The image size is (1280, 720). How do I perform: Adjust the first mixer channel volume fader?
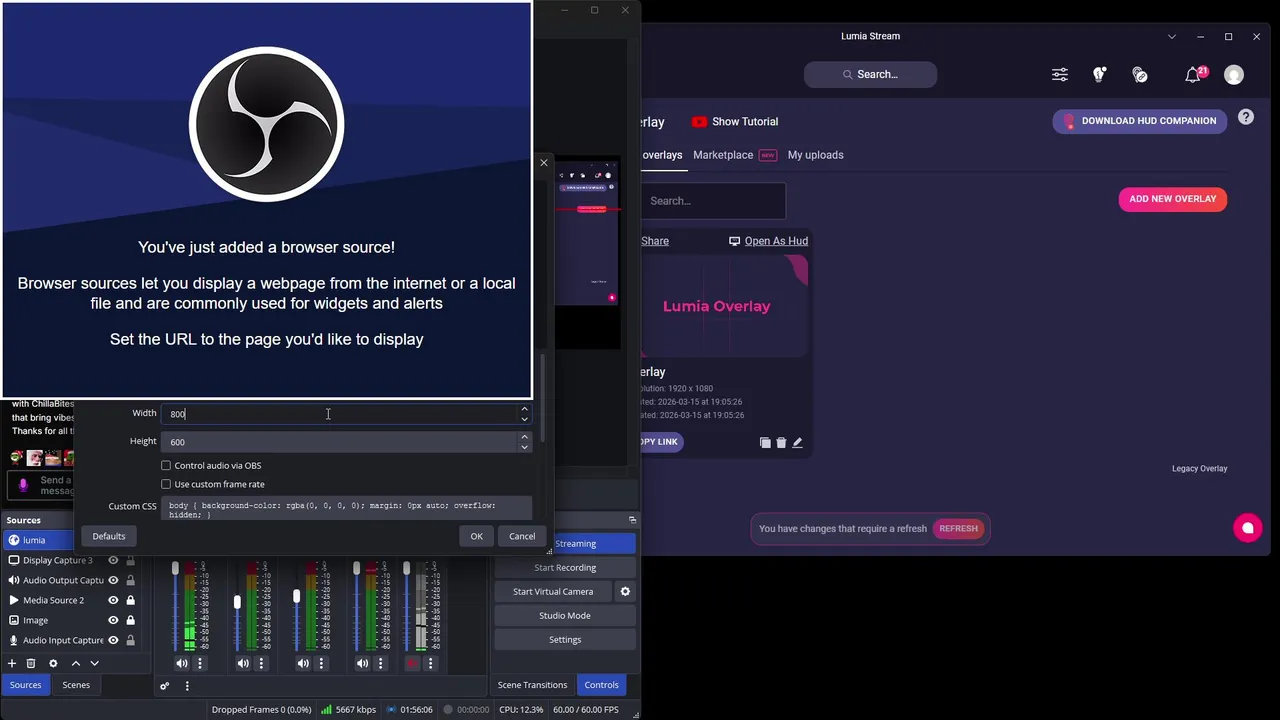[175, 569]
